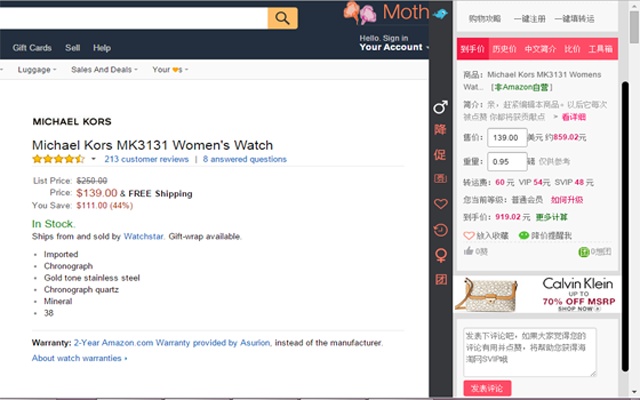Open Help in the navigation bar
The width and height of the screenshot is (640, 400).
click(102, 48)
